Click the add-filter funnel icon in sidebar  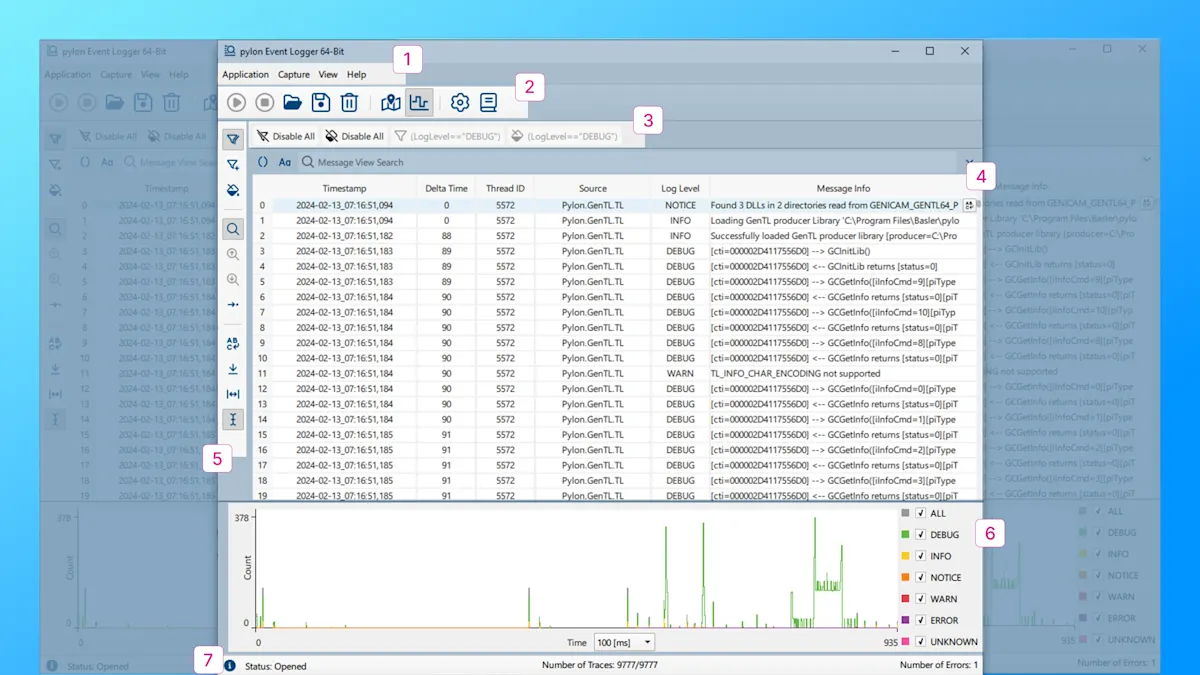[x=233, y=164]
